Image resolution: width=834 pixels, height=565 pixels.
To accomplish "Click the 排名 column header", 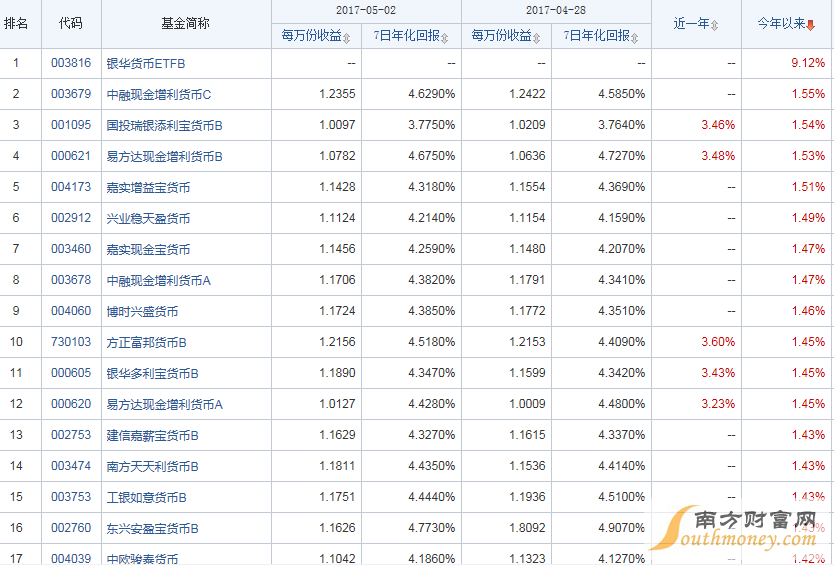I will (x=16, y=23).
